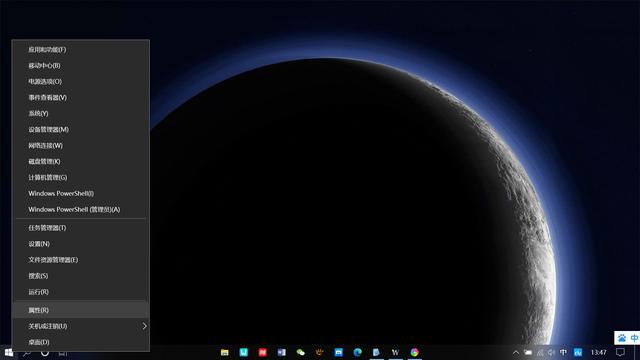Choose 搜索(S) menu entry
Viewport: 640px width, 360px height.
click(x=80, y=276)
